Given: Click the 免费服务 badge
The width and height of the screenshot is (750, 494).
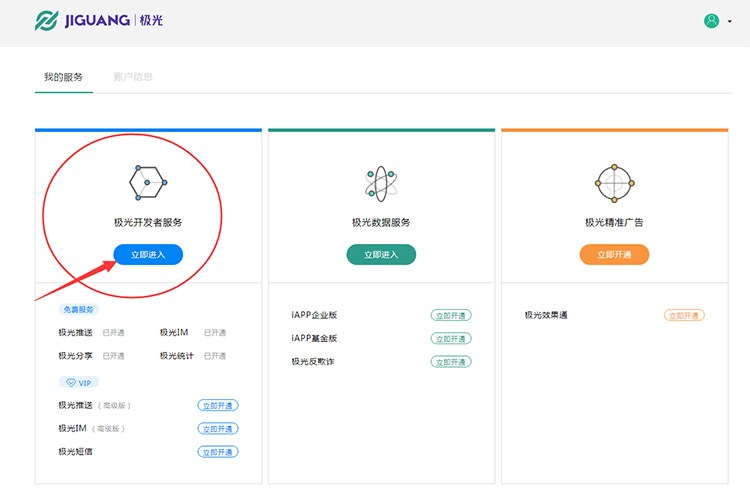Looking at the screenshot, I should [79, 309].
